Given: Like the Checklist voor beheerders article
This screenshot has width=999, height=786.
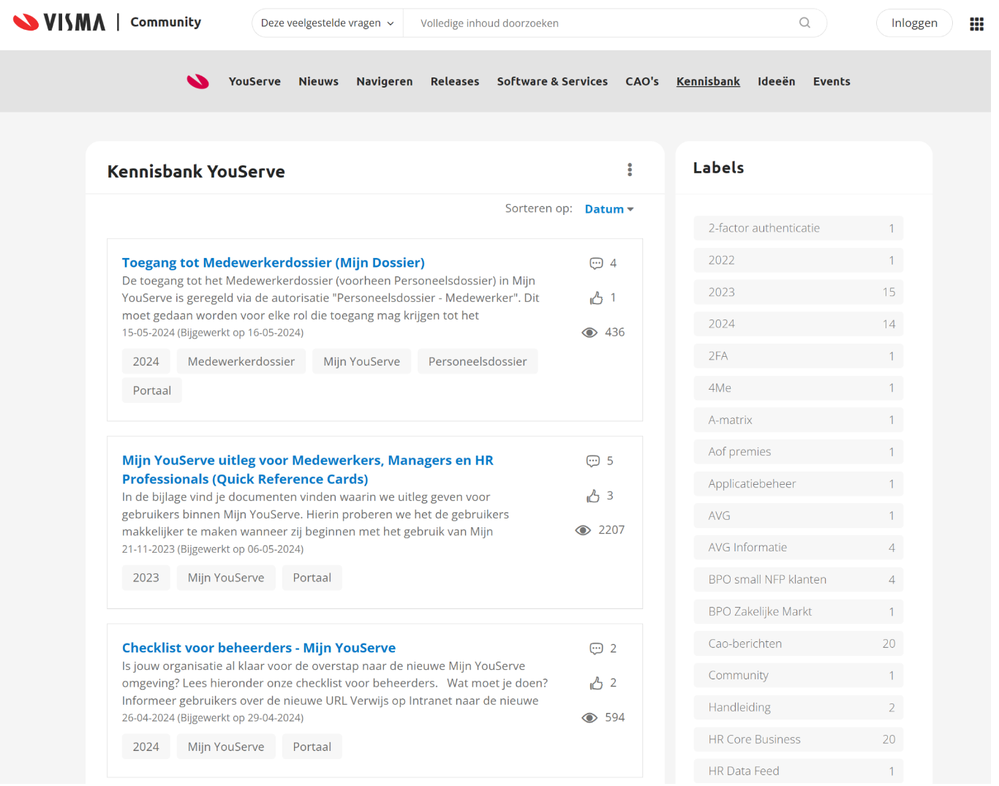Looking at the screenshot, I should point(596,683).
